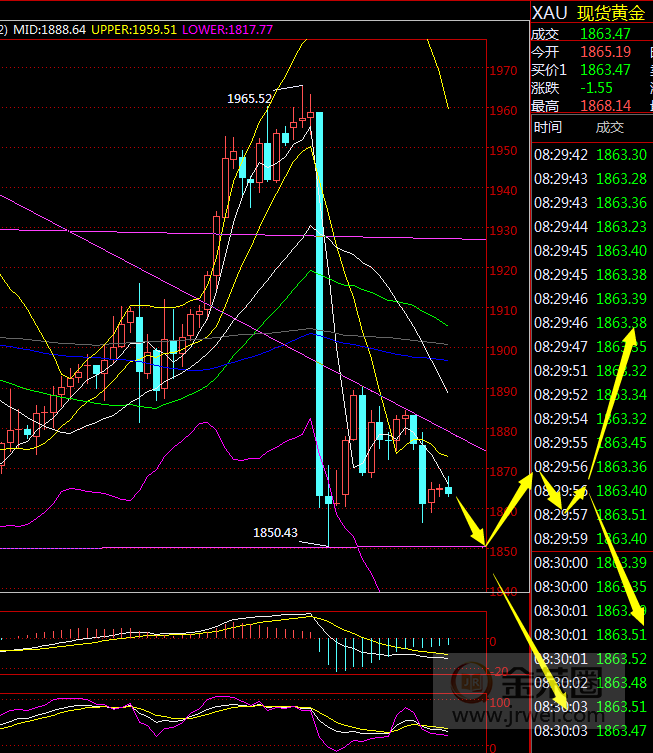Image resolution: width=653 pixels, height=753 pixels.
Task: Select tick price 1863.40 at 08:29:45
Action: [x=622, y=251]
